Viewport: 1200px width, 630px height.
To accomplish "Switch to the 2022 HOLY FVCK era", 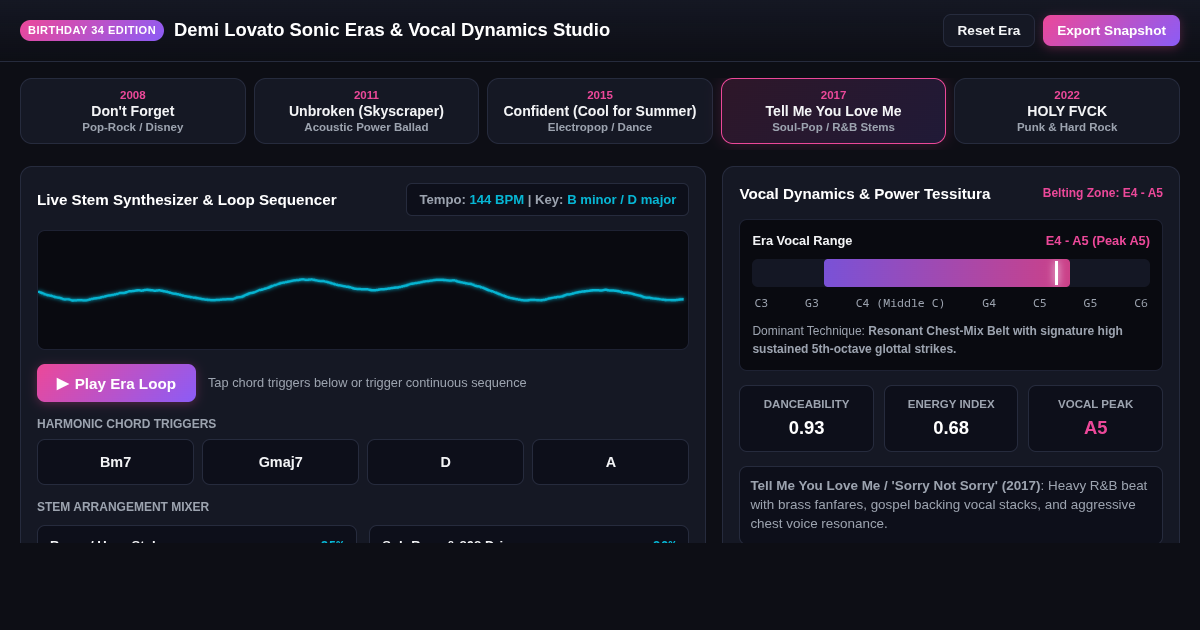I will click(x=1067, y=111).
